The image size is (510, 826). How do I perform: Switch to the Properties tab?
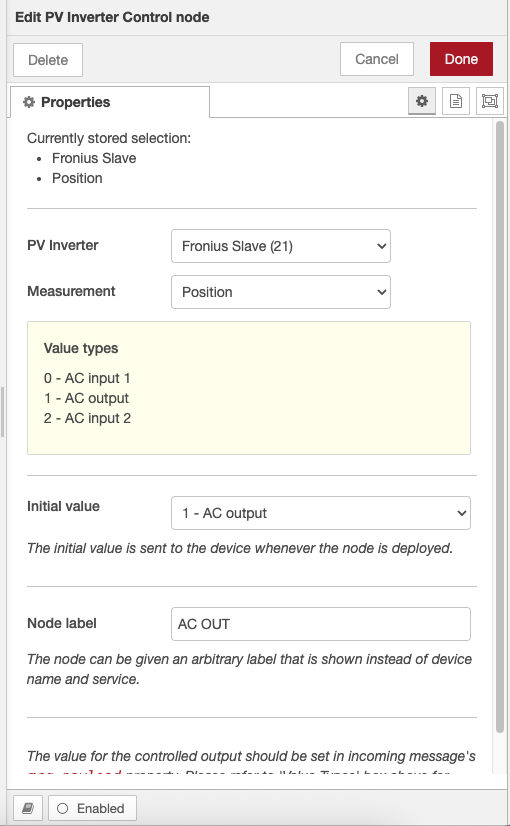pos(110,102)
